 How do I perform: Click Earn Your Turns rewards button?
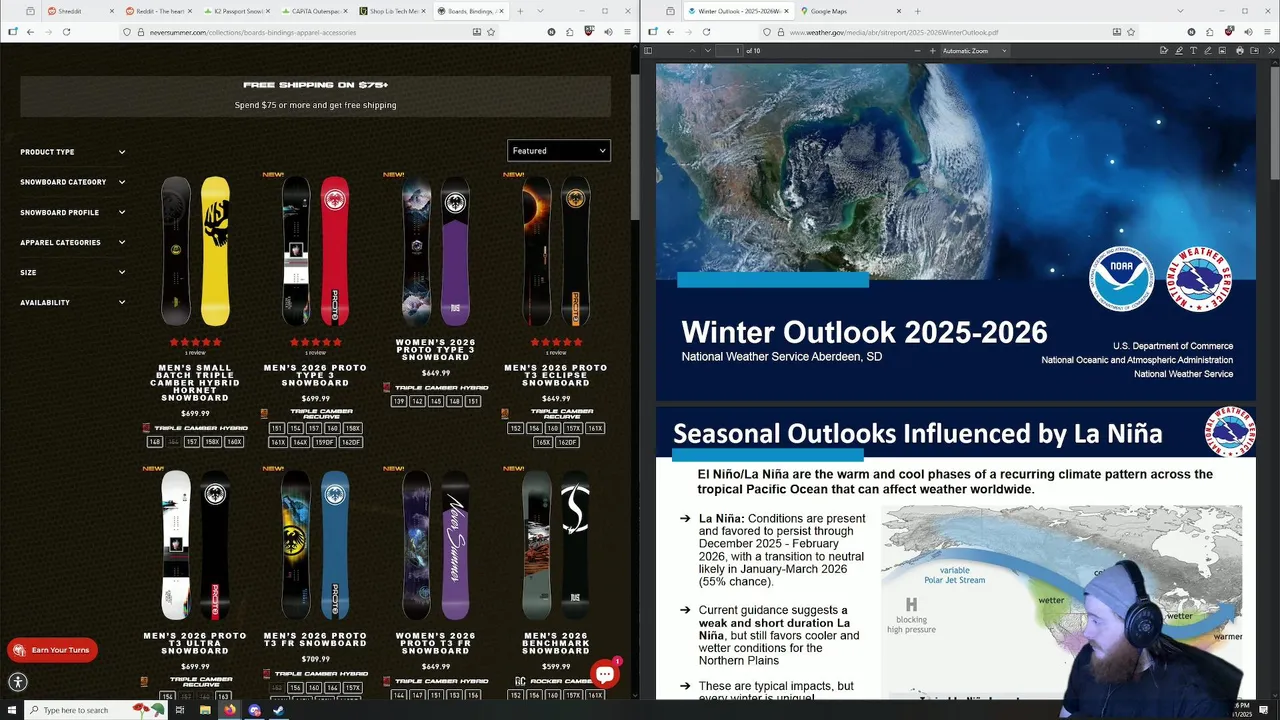tap(52, 650)
